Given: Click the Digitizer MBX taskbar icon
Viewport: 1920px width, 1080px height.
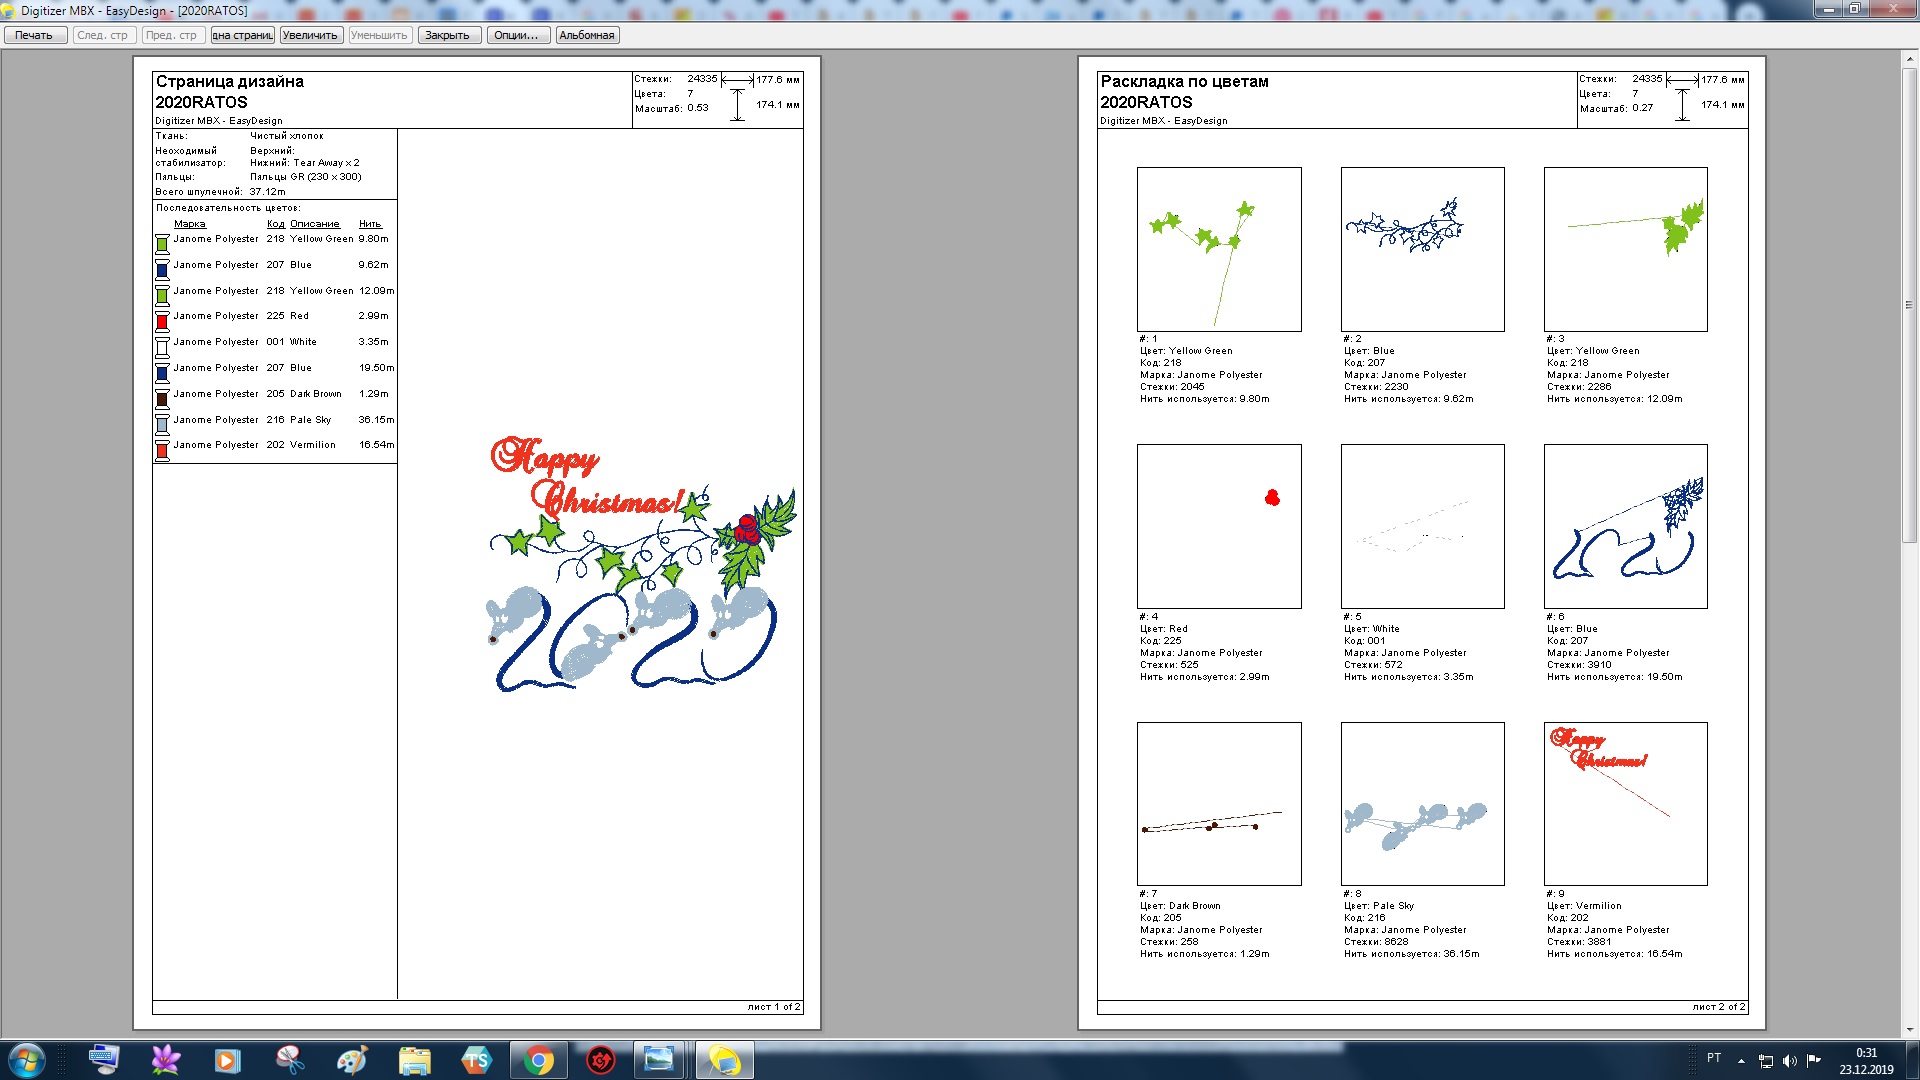Looking at the screenshot, I should point(724,1060).
